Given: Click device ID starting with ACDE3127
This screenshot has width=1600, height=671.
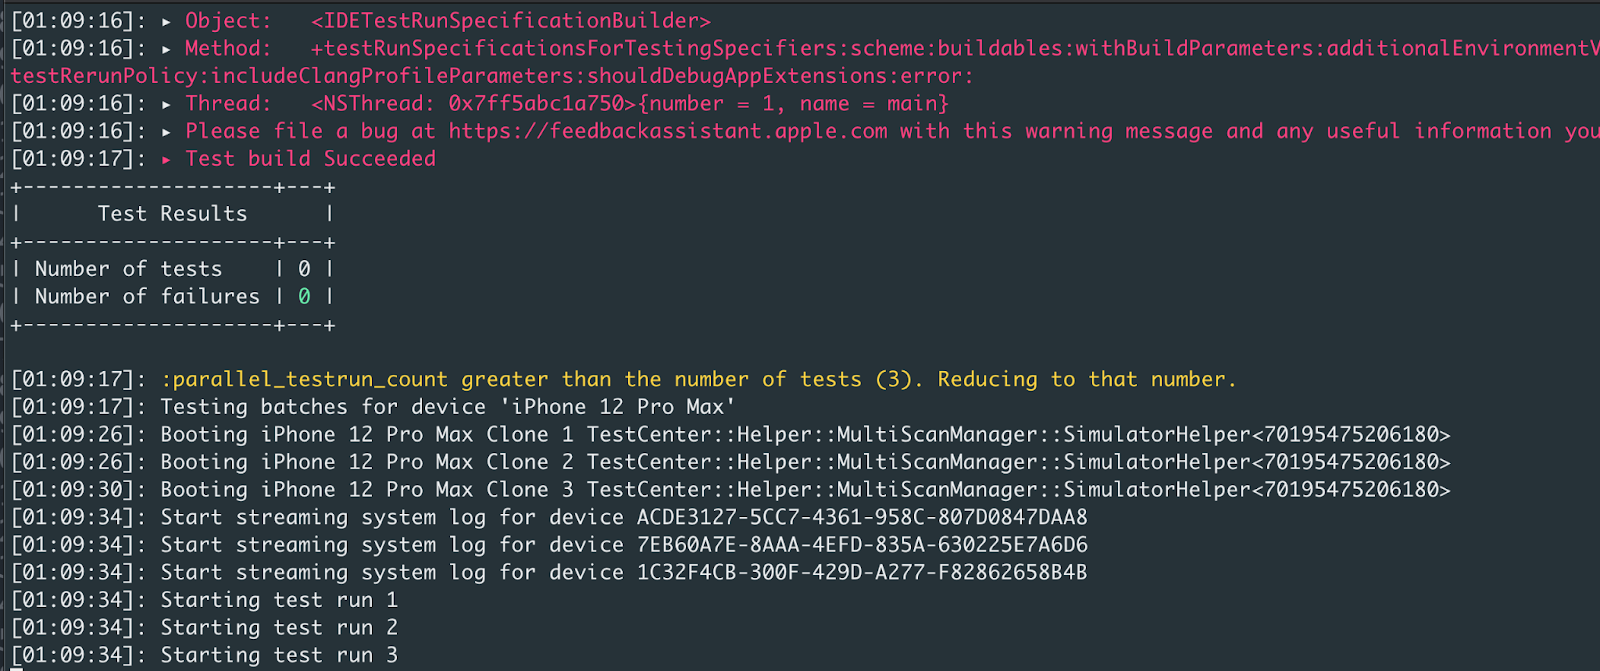Looking at the screenshot, I should [862, 518].
